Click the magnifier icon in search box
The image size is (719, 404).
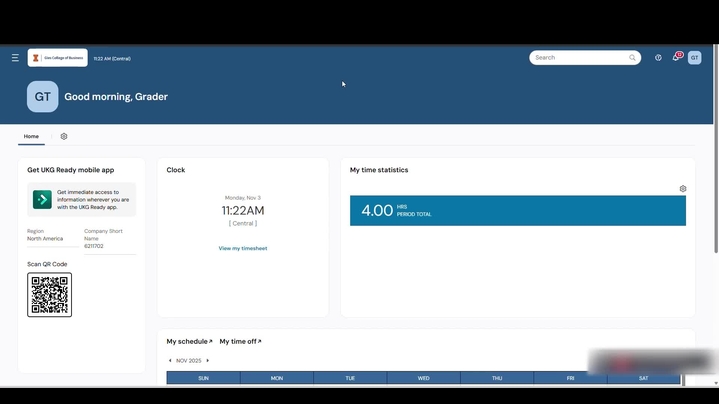coord(632,58)
